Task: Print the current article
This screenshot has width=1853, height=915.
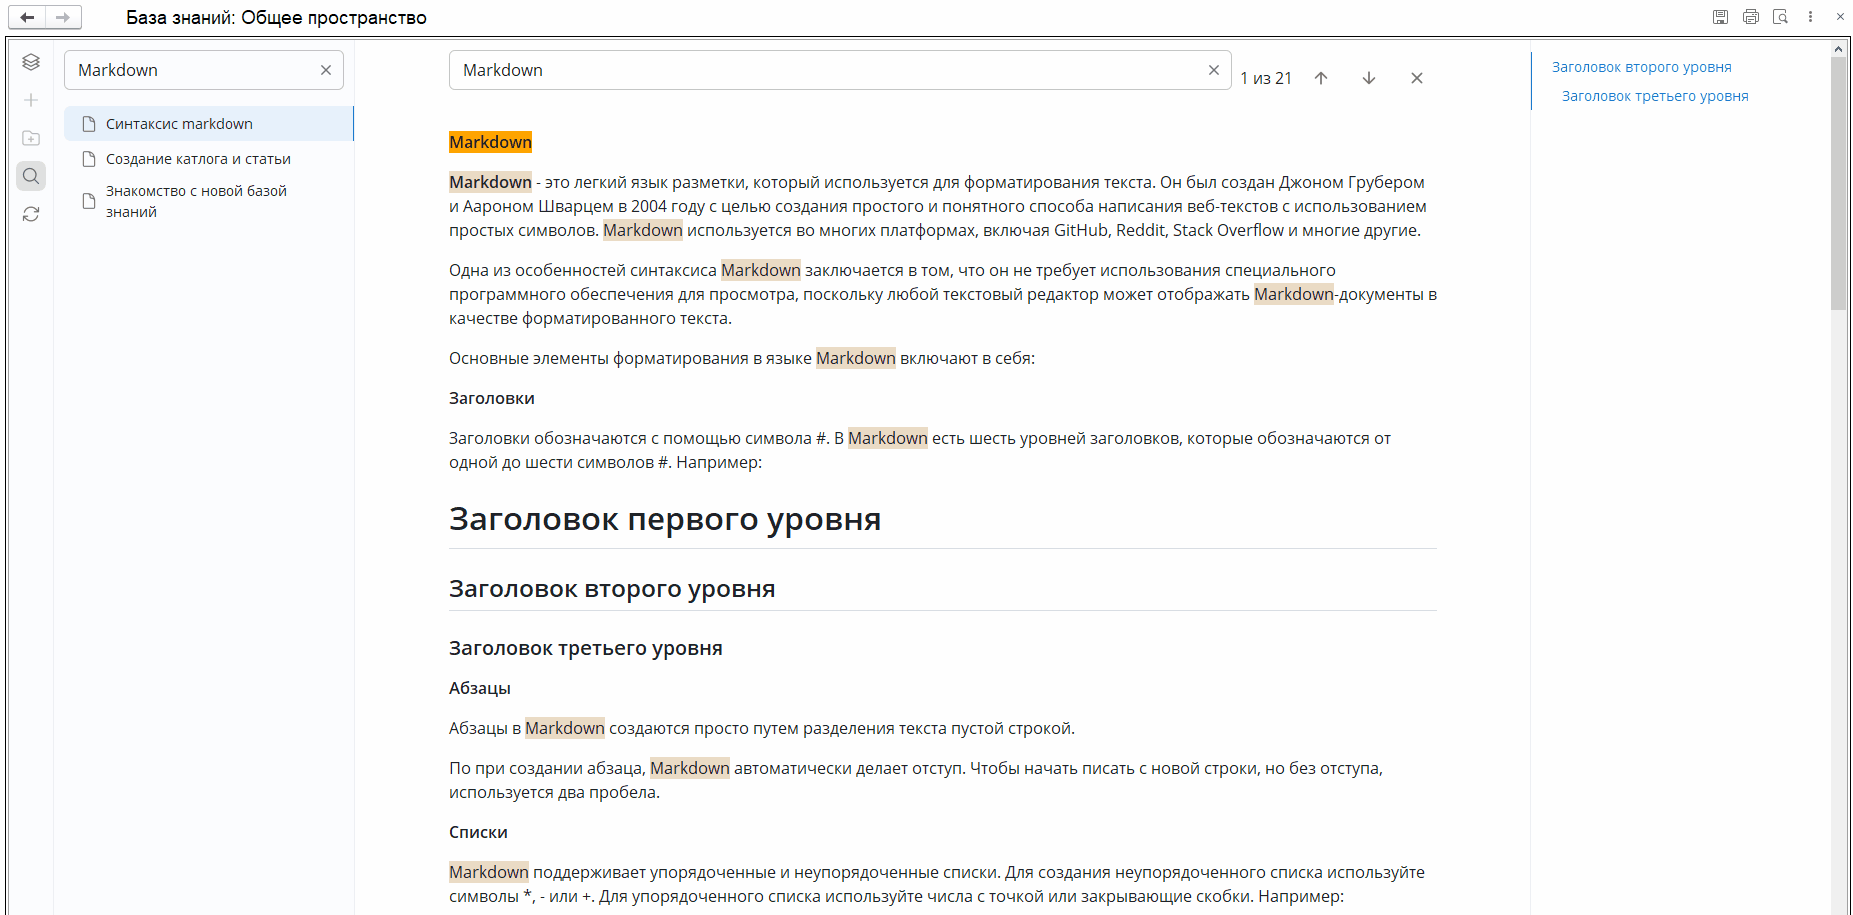Action: 1751,17
